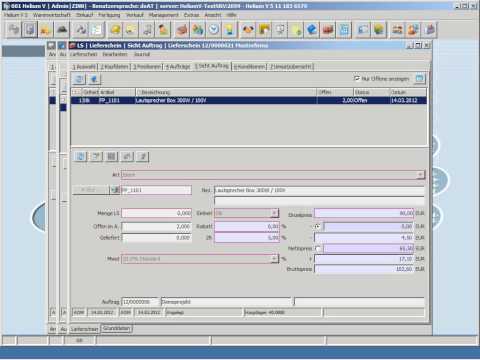Click the Bezeichnung column header
This screenshot has width=480, height=360.
tap(227, 92)
